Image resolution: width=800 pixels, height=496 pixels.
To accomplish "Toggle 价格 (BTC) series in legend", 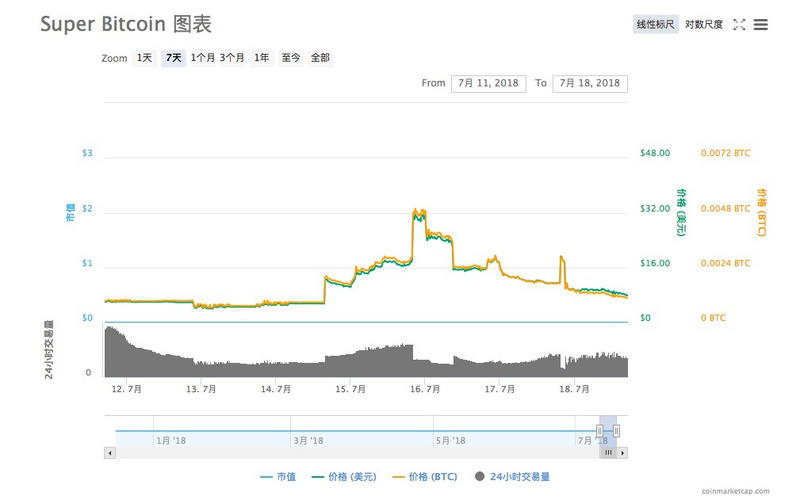I will coord(424,477).
